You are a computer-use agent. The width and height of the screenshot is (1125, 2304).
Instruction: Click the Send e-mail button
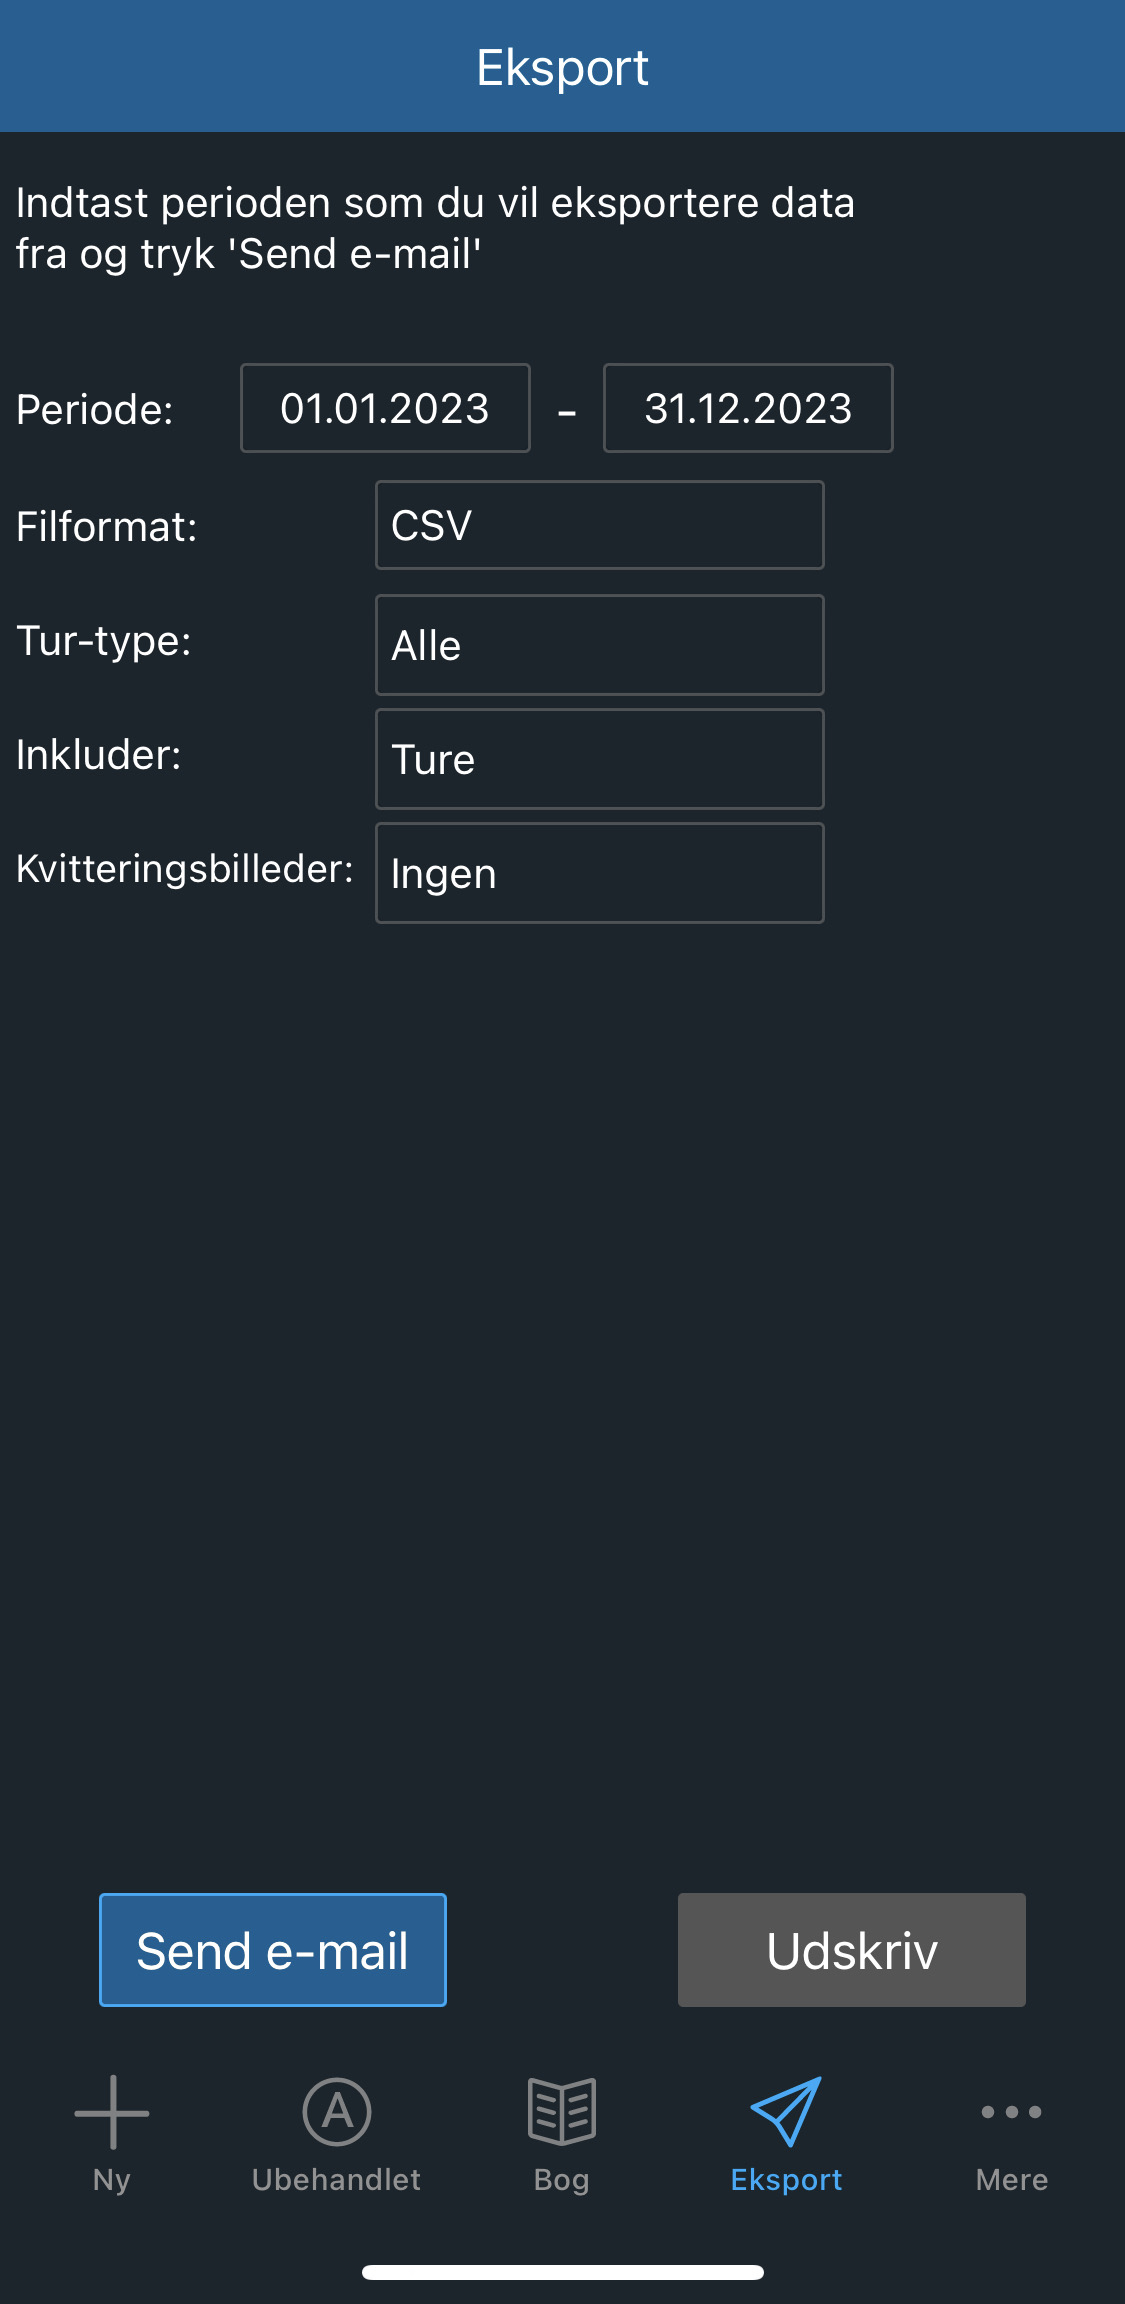click(273, 1950)
